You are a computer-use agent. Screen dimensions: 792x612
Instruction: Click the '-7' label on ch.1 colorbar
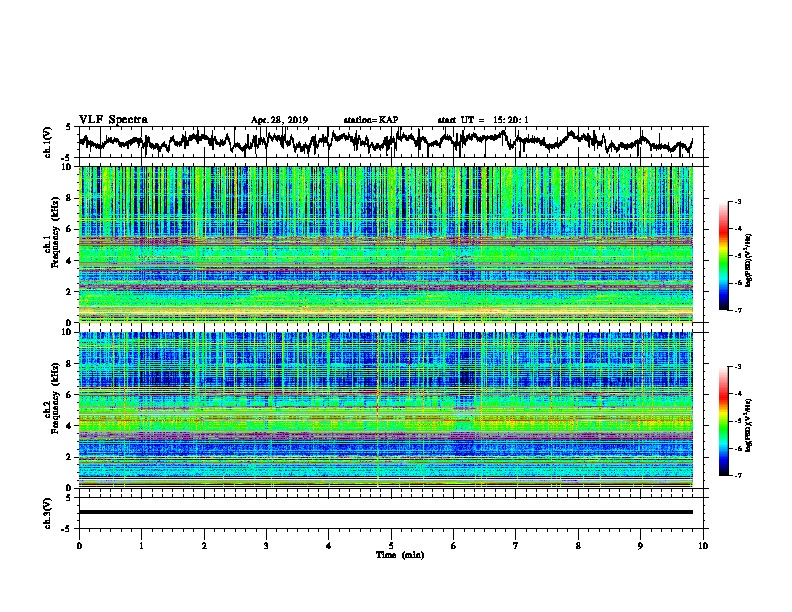click(738, 310)
